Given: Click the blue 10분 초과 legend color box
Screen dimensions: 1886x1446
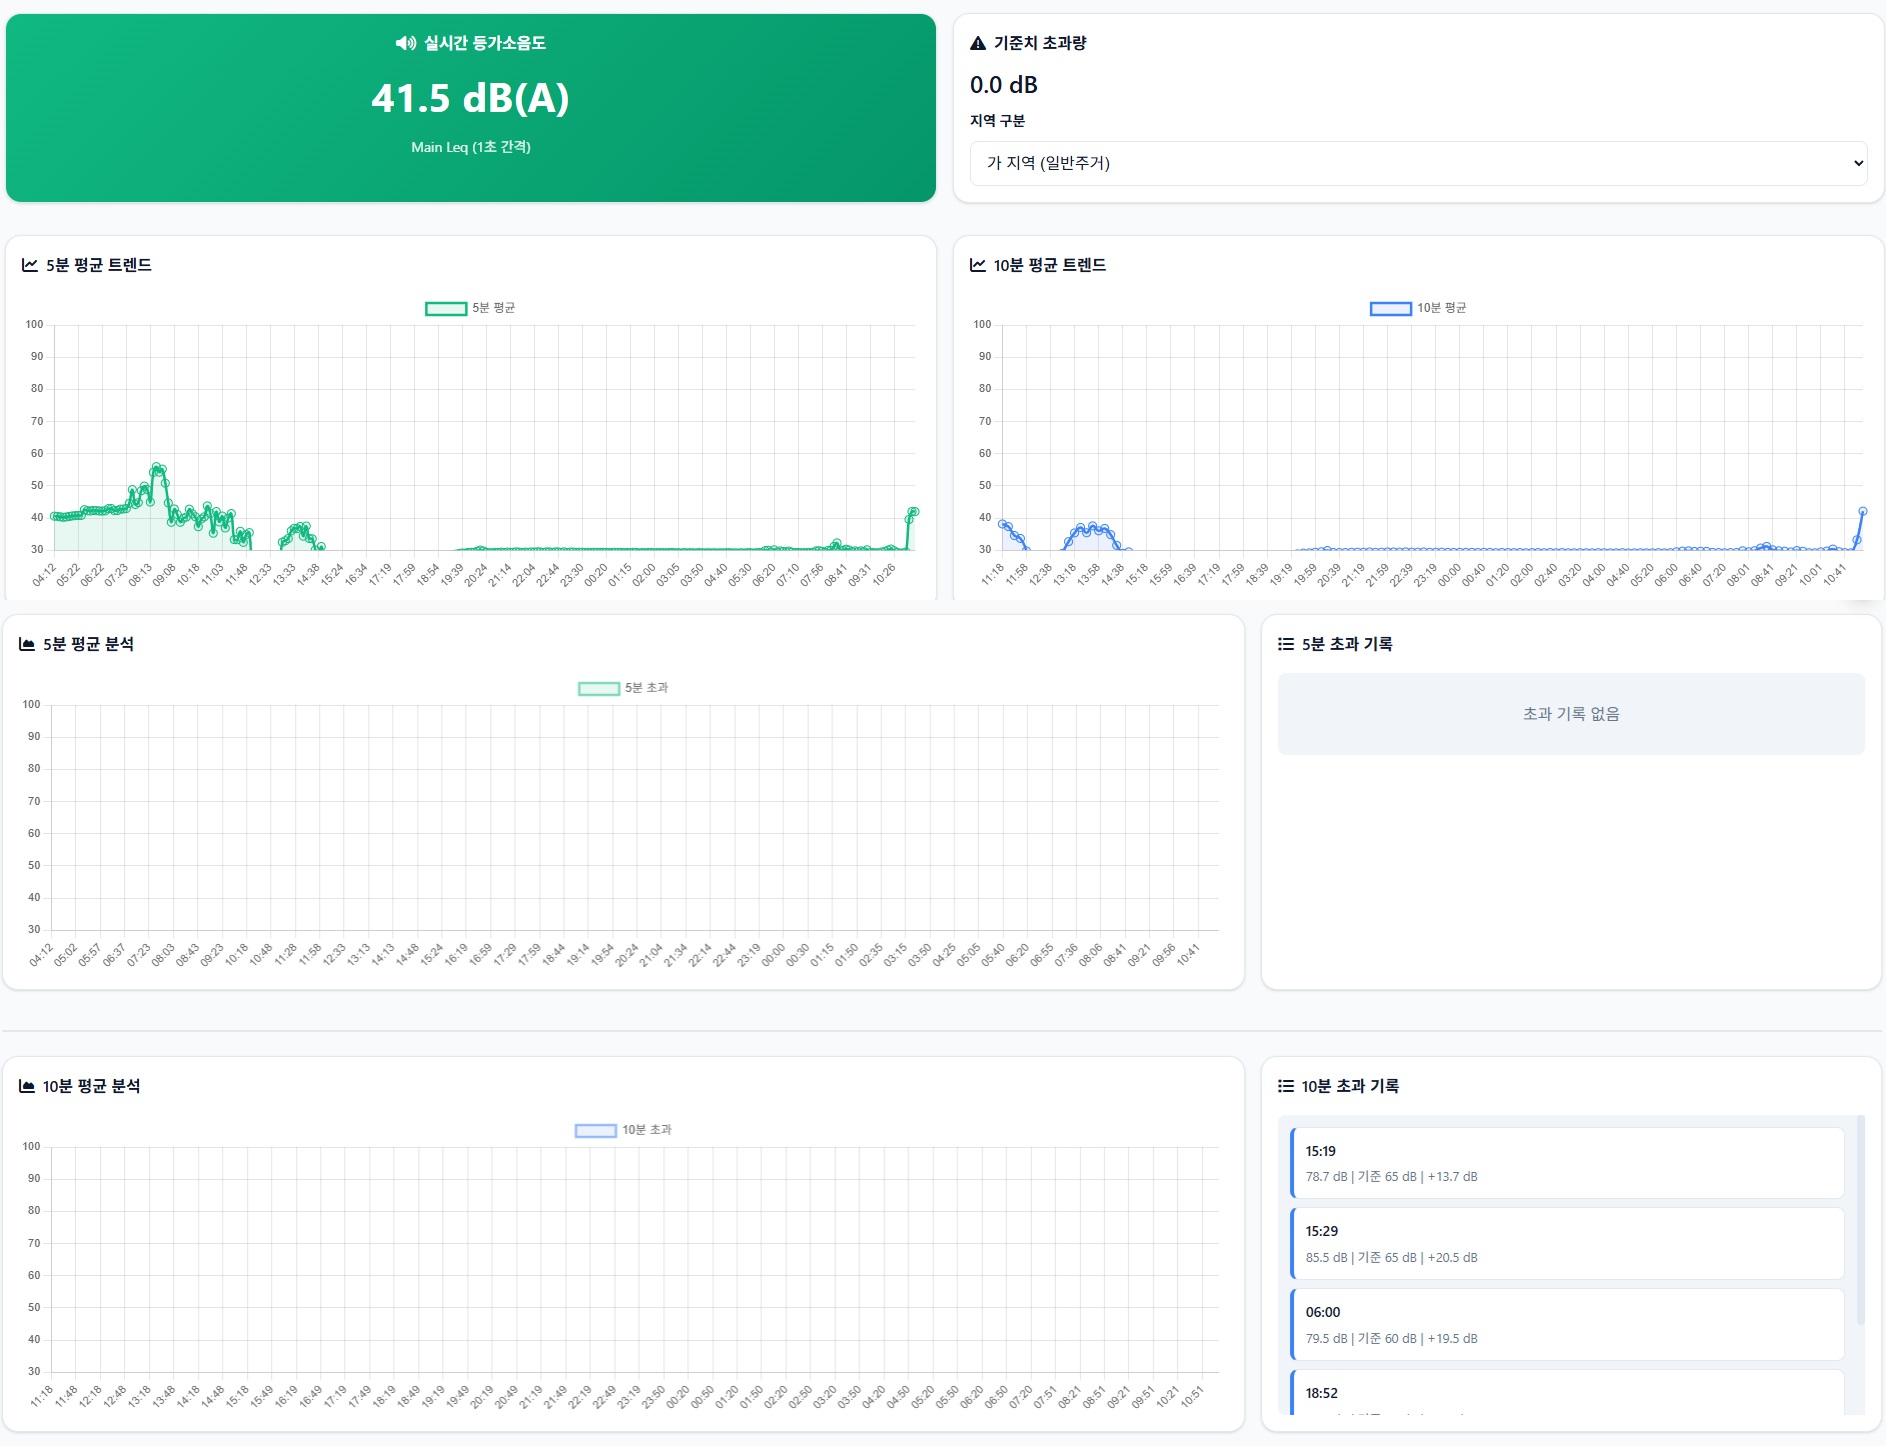Looking at the screenshot, I should click(x=595, y=1130).
